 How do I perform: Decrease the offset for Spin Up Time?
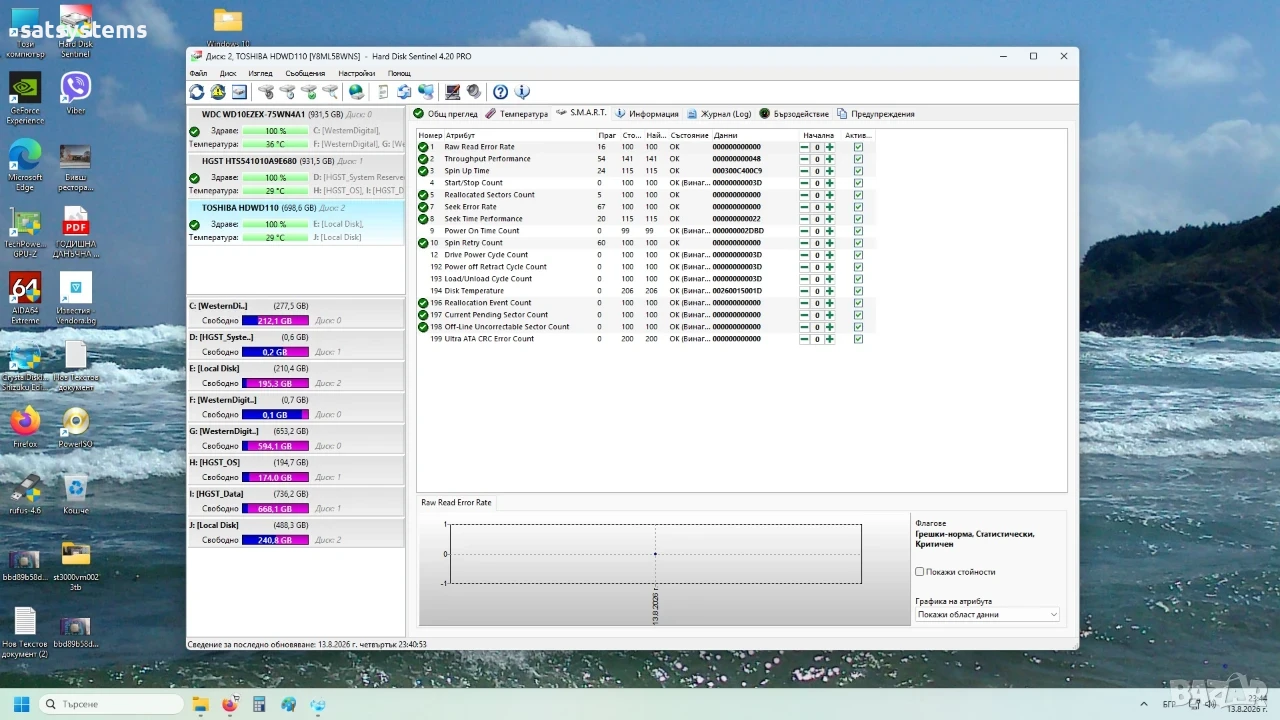(804, 171)
